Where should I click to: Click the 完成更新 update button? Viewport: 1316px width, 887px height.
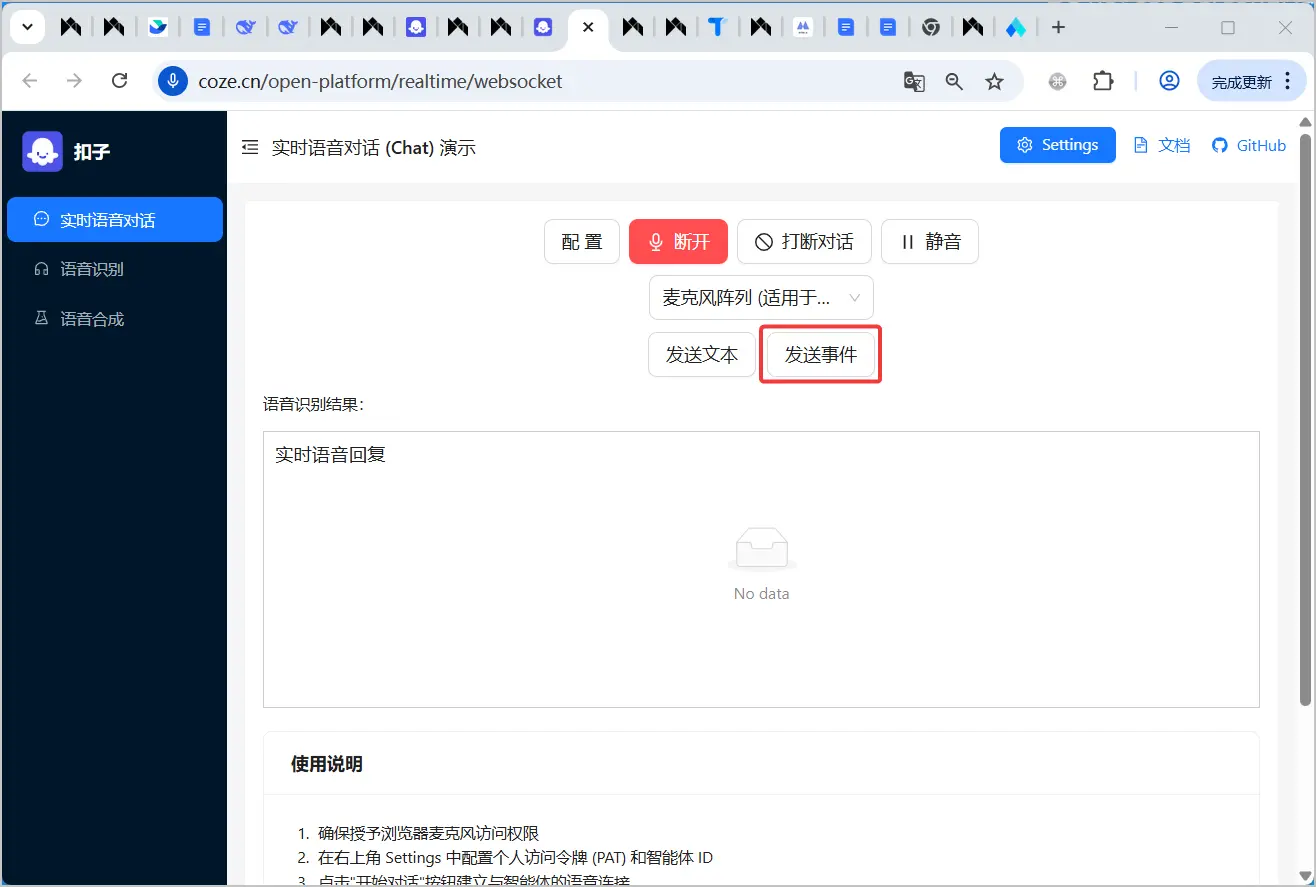tap(1251, 81)
